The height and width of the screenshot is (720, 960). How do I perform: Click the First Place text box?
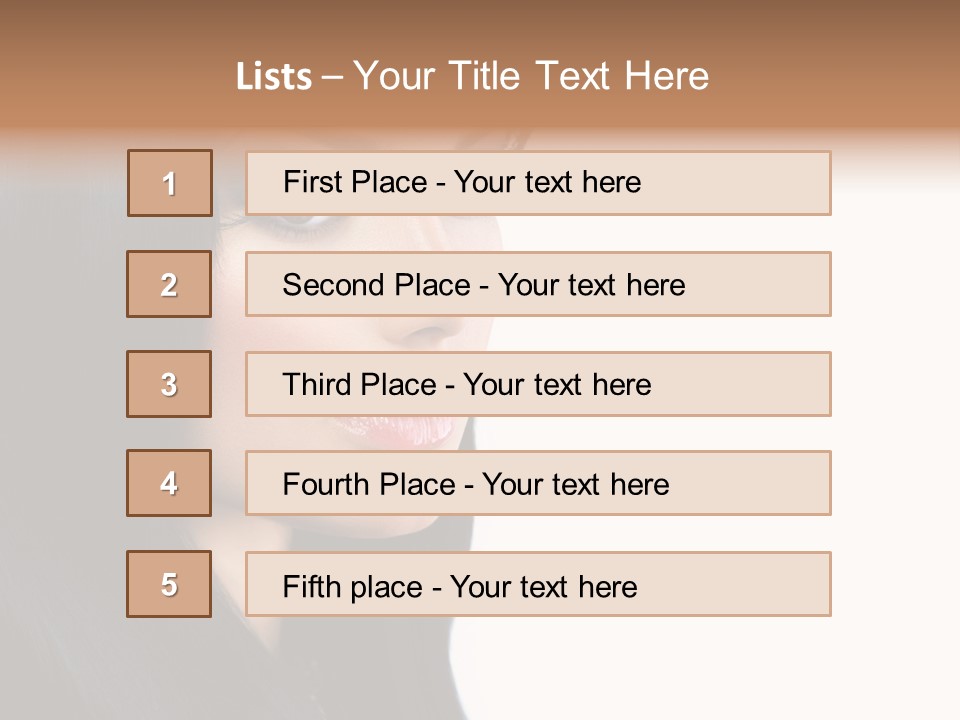pyautogui.click(x=538, y=183)
